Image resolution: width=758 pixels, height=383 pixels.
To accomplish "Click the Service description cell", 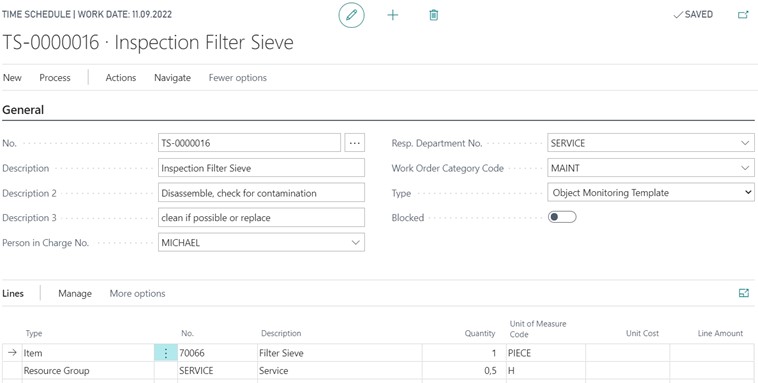I will point(339,371).
